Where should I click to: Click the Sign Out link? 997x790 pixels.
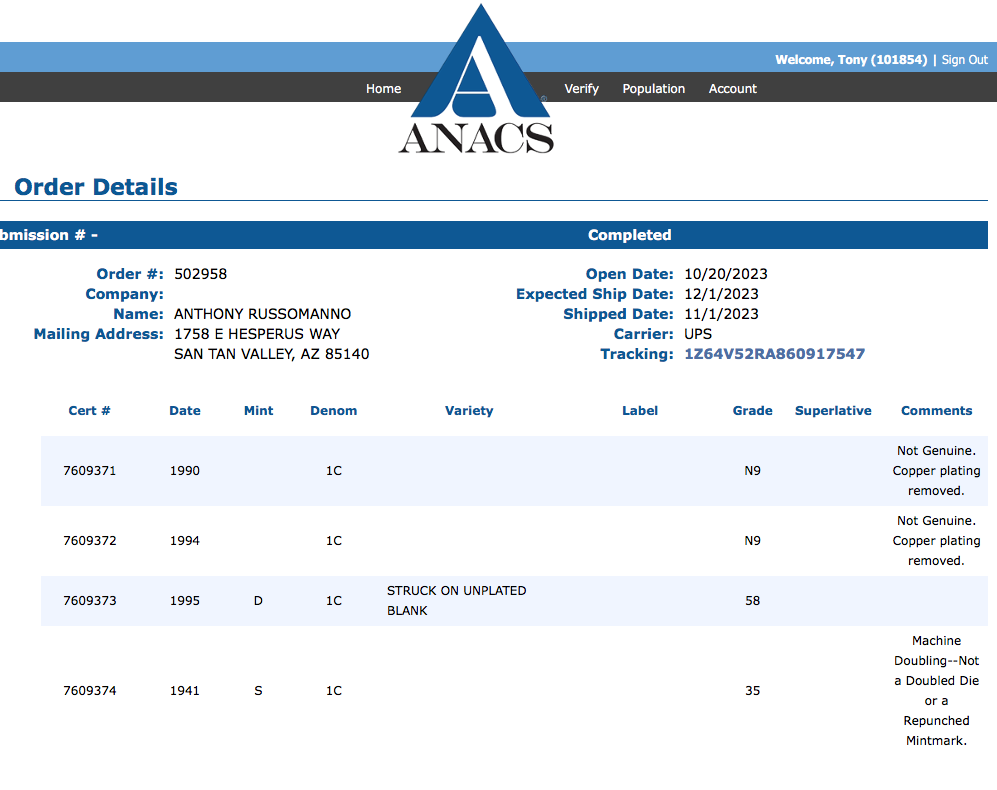pyautogui.click(x=964, y=60)
